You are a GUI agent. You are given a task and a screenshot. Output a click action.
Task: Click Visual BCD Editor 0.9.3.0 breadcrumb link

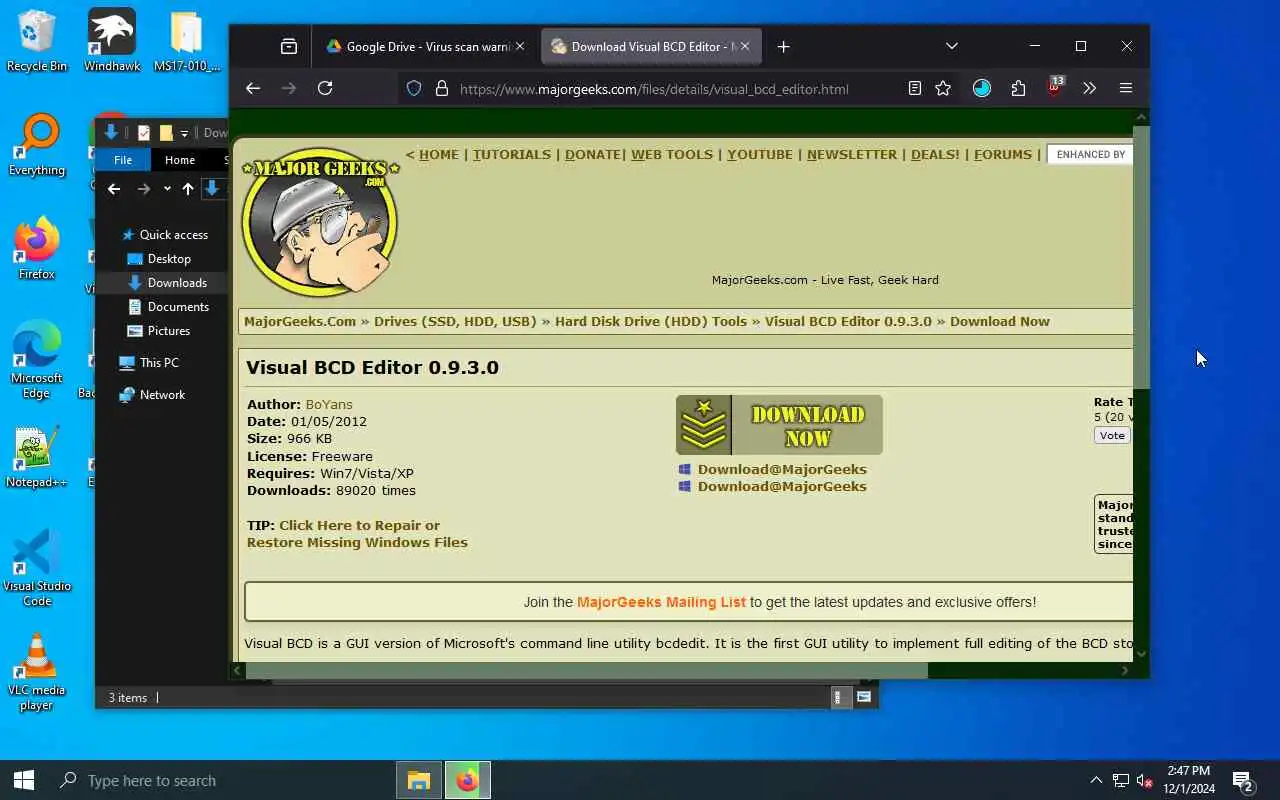click(x=848, y=321)
